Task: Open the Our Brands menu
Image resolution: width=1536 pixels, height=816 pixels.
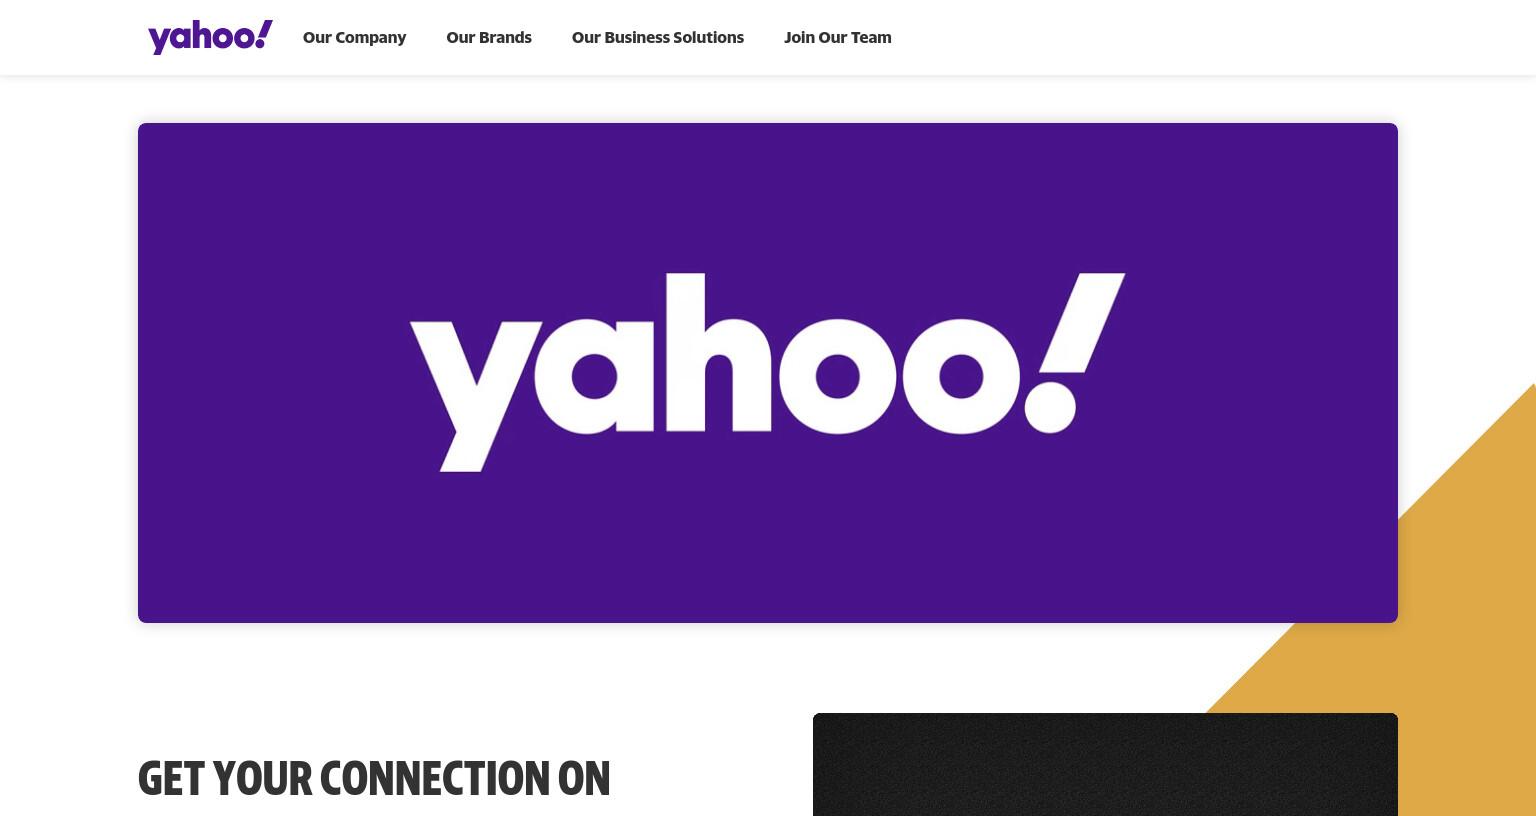Action: [489, 37]
